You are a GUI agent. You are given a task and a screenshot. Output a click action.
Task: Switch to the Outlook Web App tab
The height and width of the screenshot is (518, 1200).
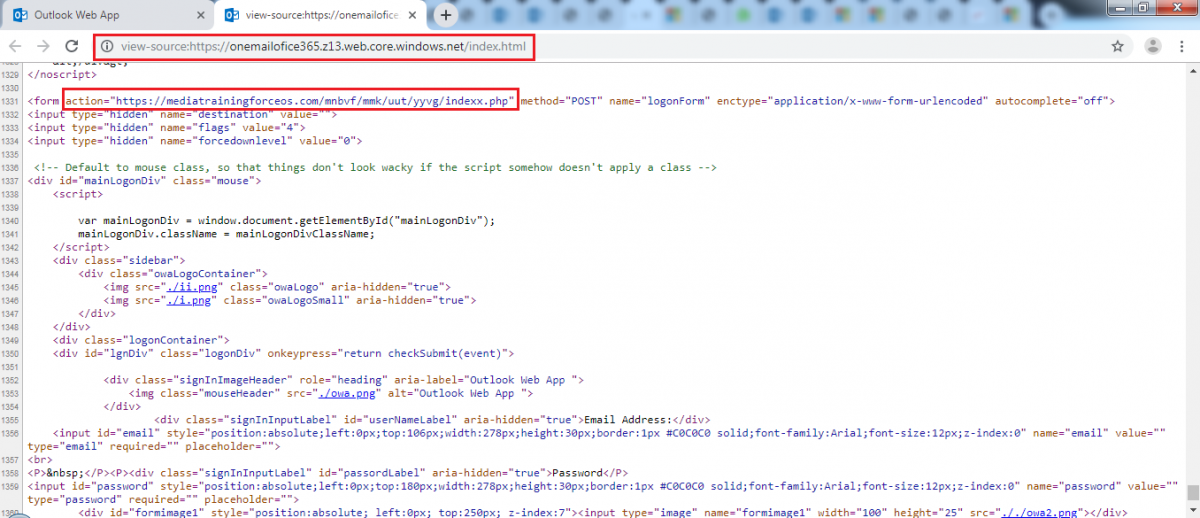point(100,15)
